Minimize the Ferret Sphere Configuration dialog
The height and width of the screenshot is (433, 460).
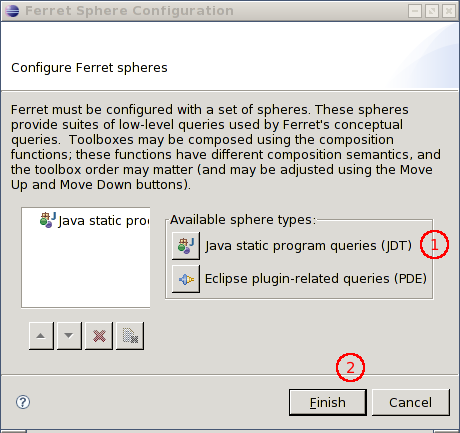click(x=415, y=11)
